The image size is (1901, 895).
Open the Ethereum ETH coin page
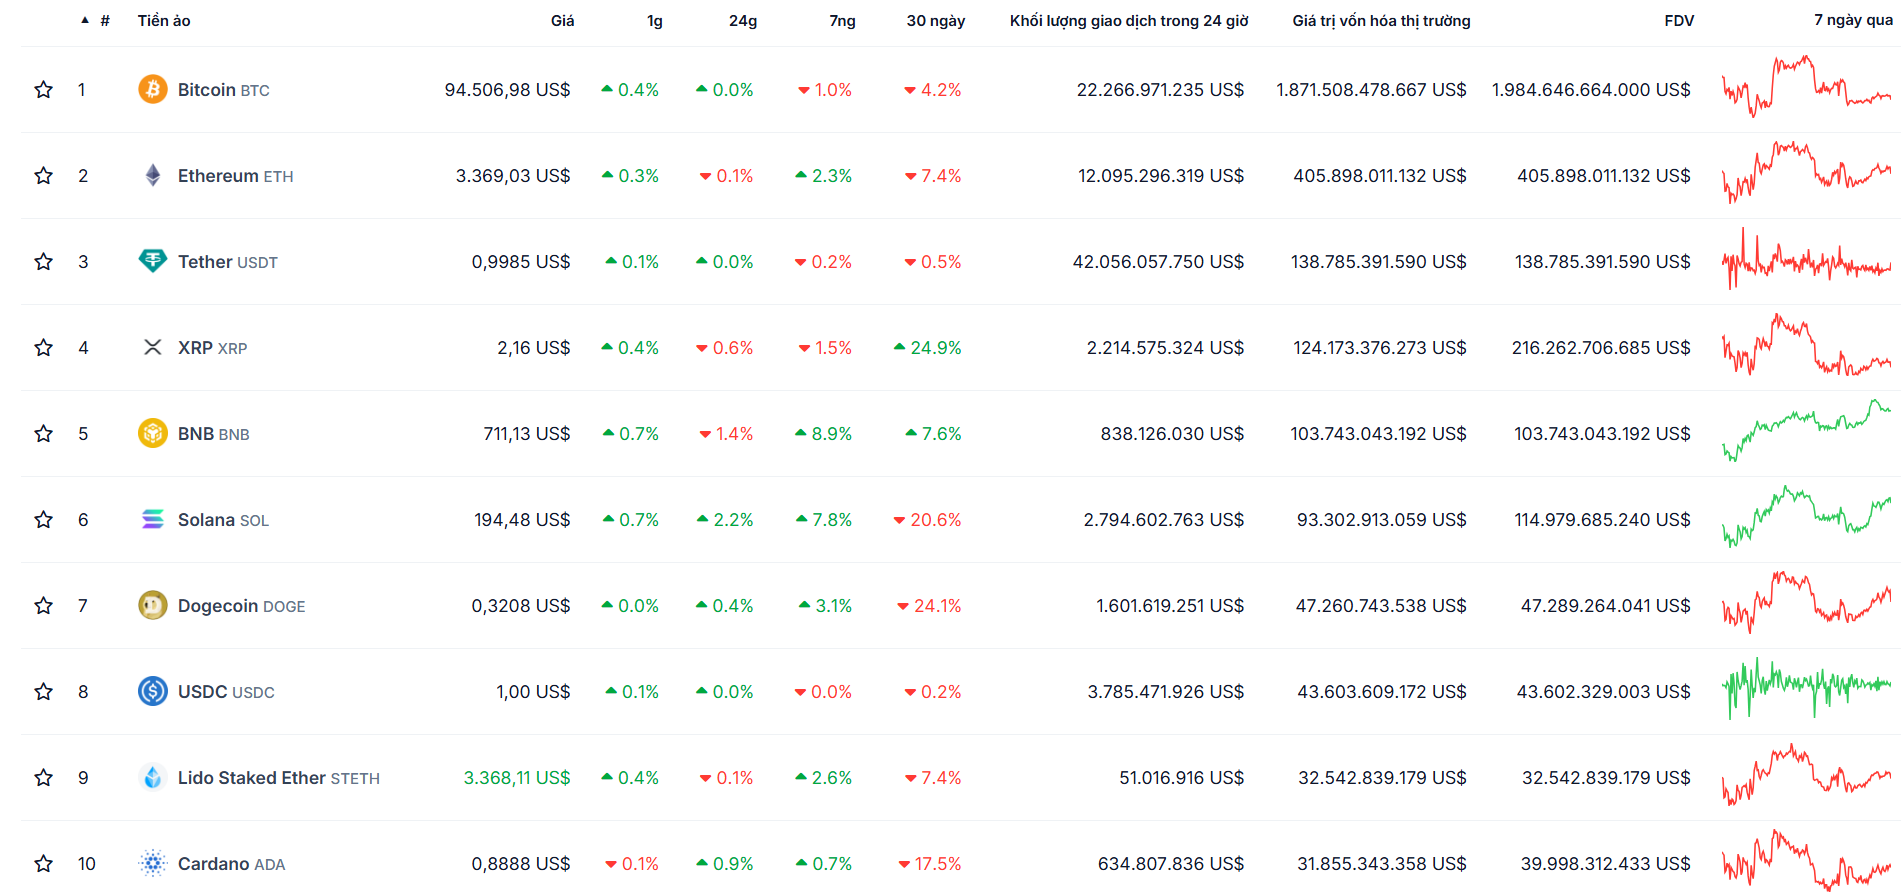click(x=236, y=176)
